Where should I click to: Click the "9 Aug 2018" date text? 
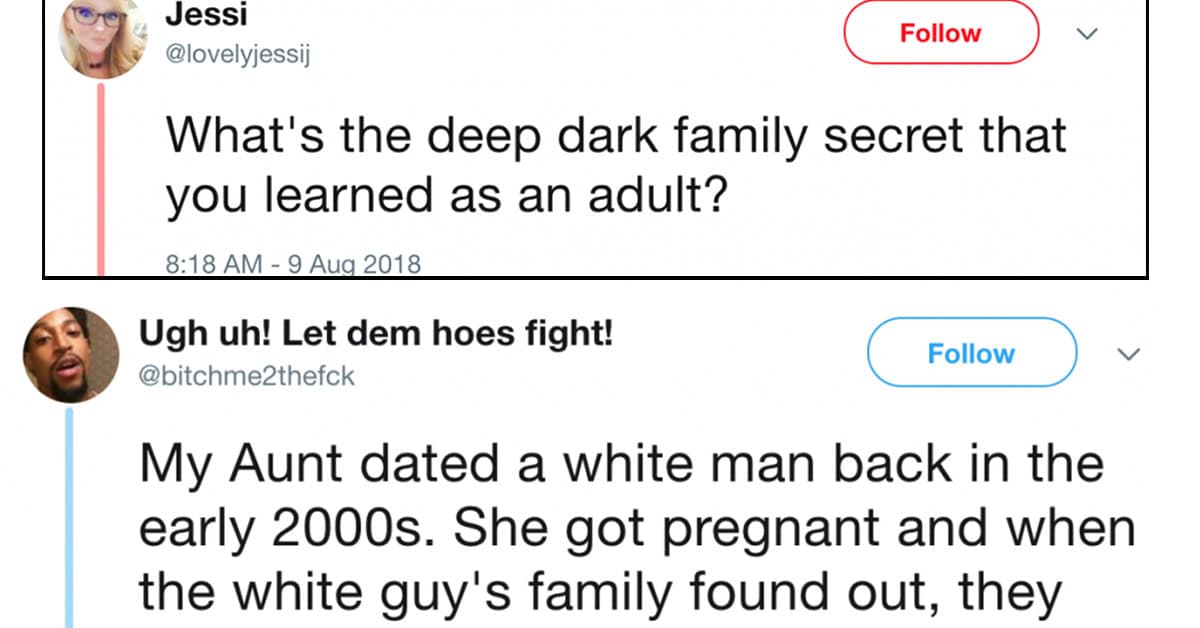pyautogui.click(x=354, y=265)
